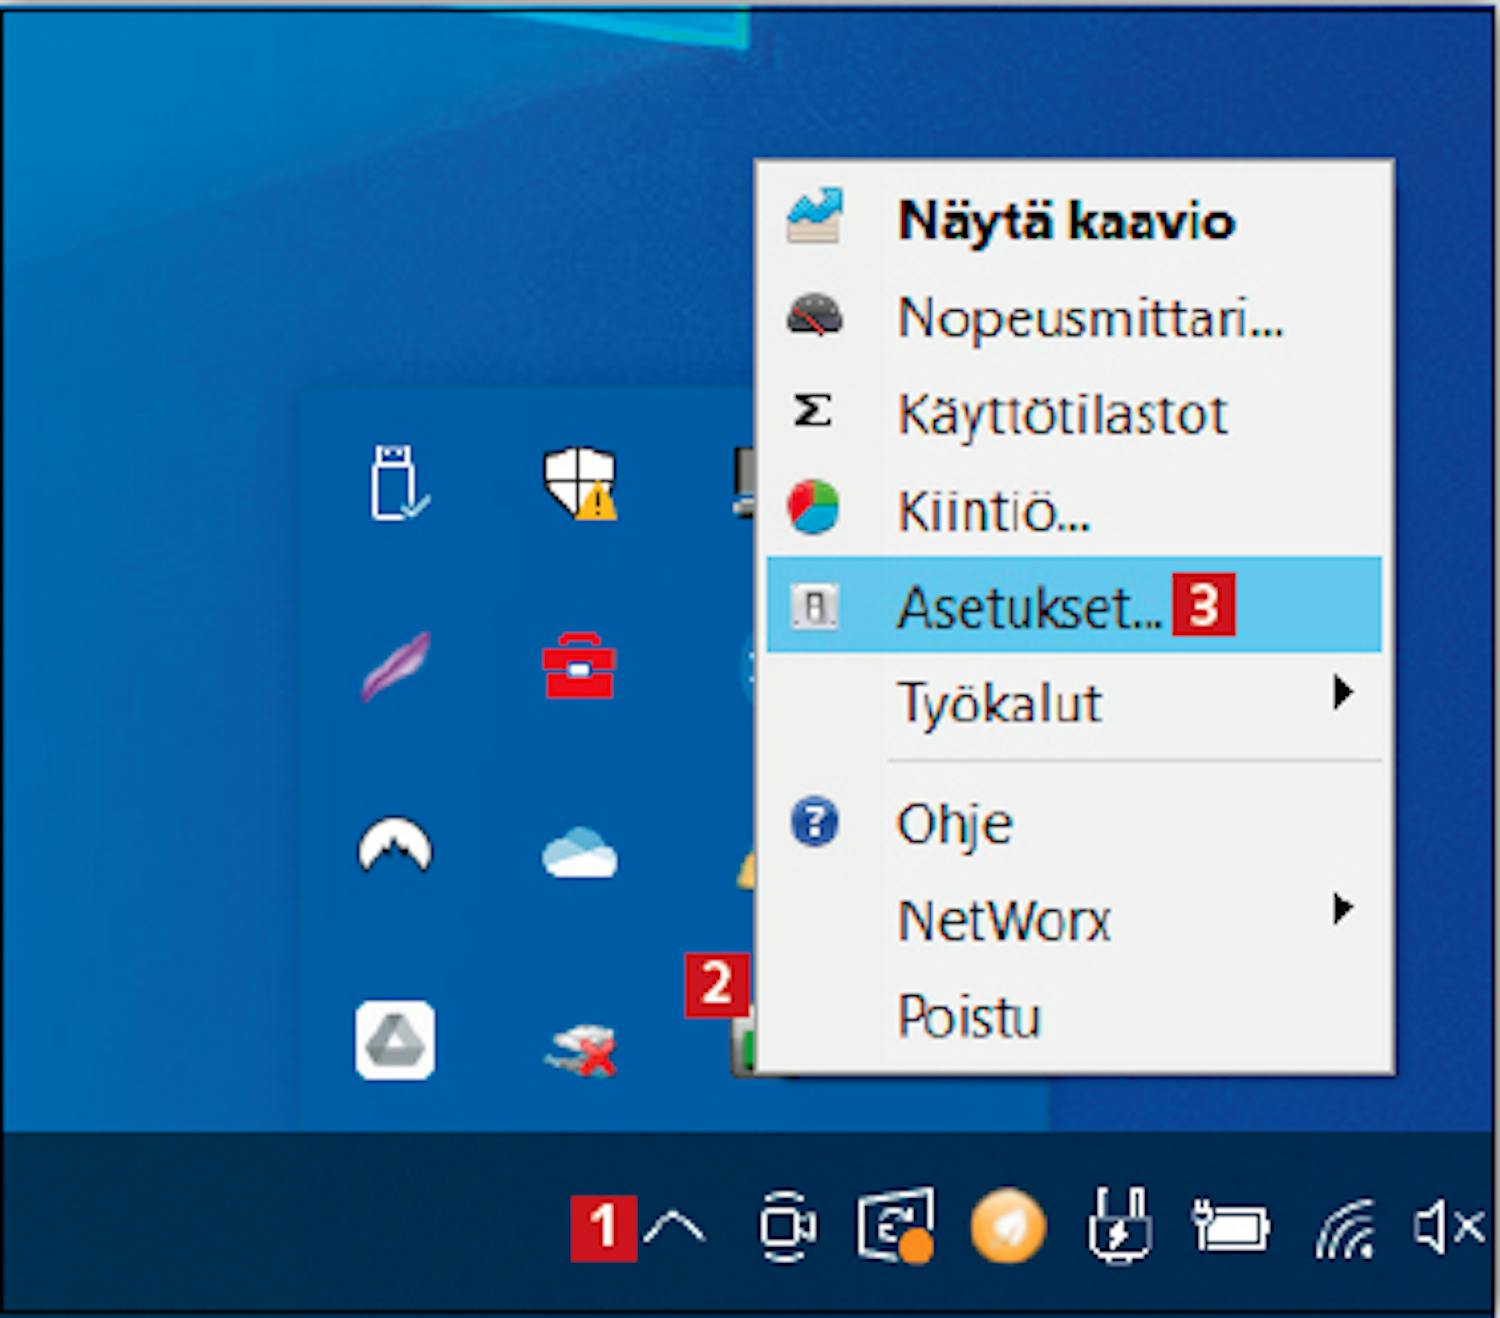Click the muted speaker volume icon

click(x=1449, y=1226)
